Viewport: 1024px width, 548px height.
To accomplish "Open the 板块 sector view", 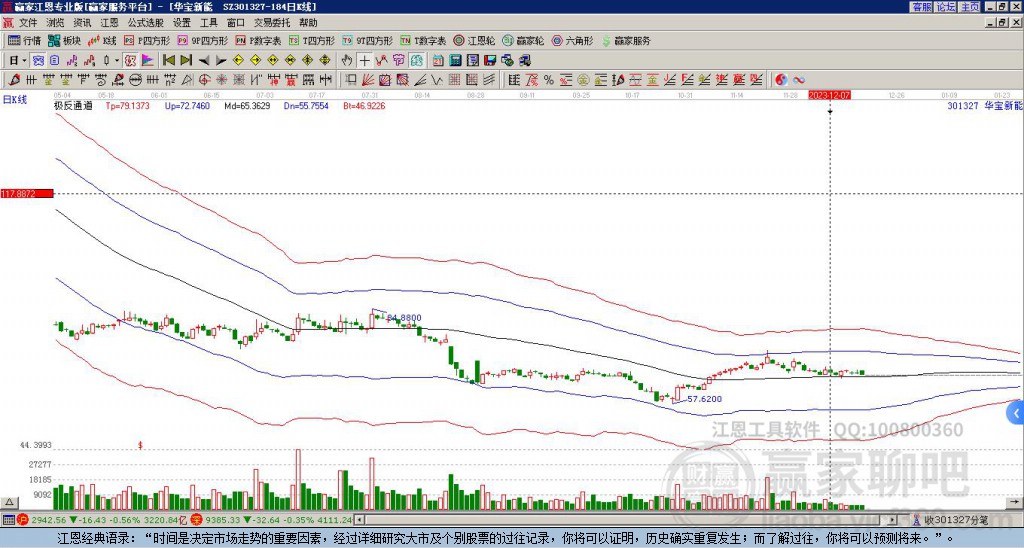I will click(x=64, y=40).
